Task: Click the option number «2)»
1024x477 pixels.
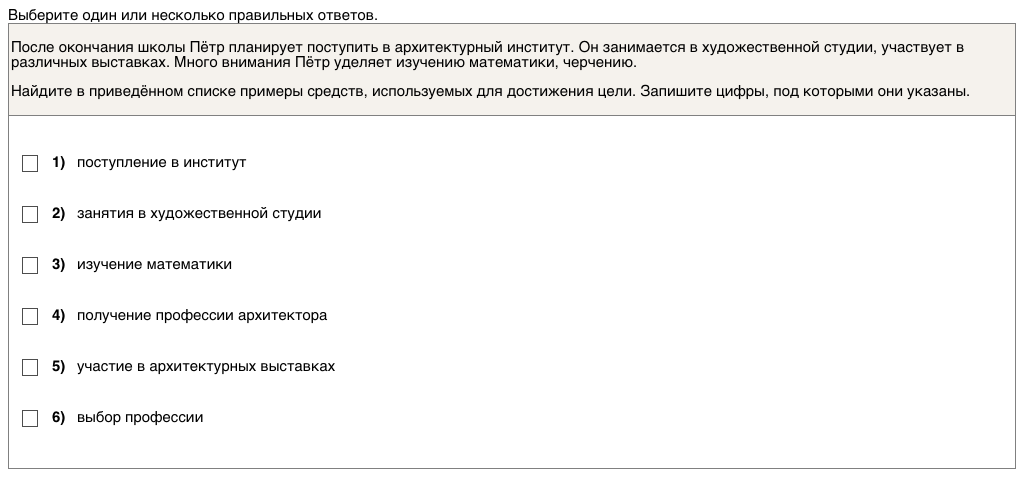Action: (x=58, y=213)
